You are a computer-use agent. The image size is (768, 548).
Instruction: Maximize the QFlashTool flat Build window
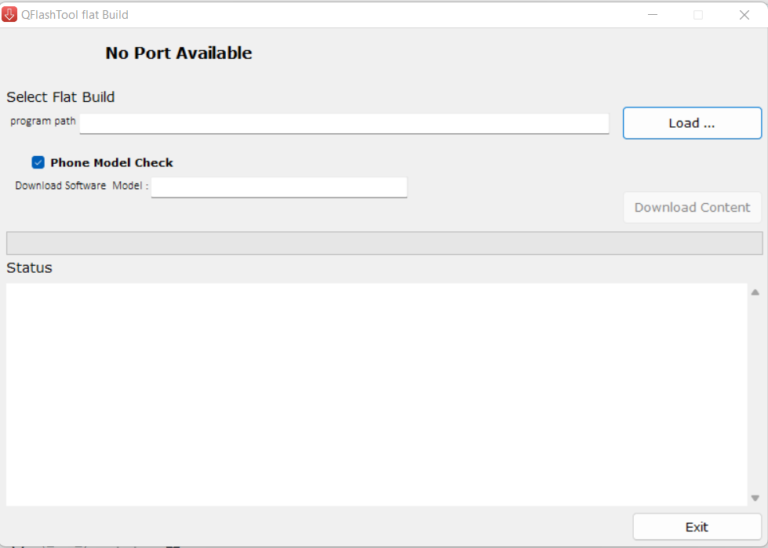698,15
